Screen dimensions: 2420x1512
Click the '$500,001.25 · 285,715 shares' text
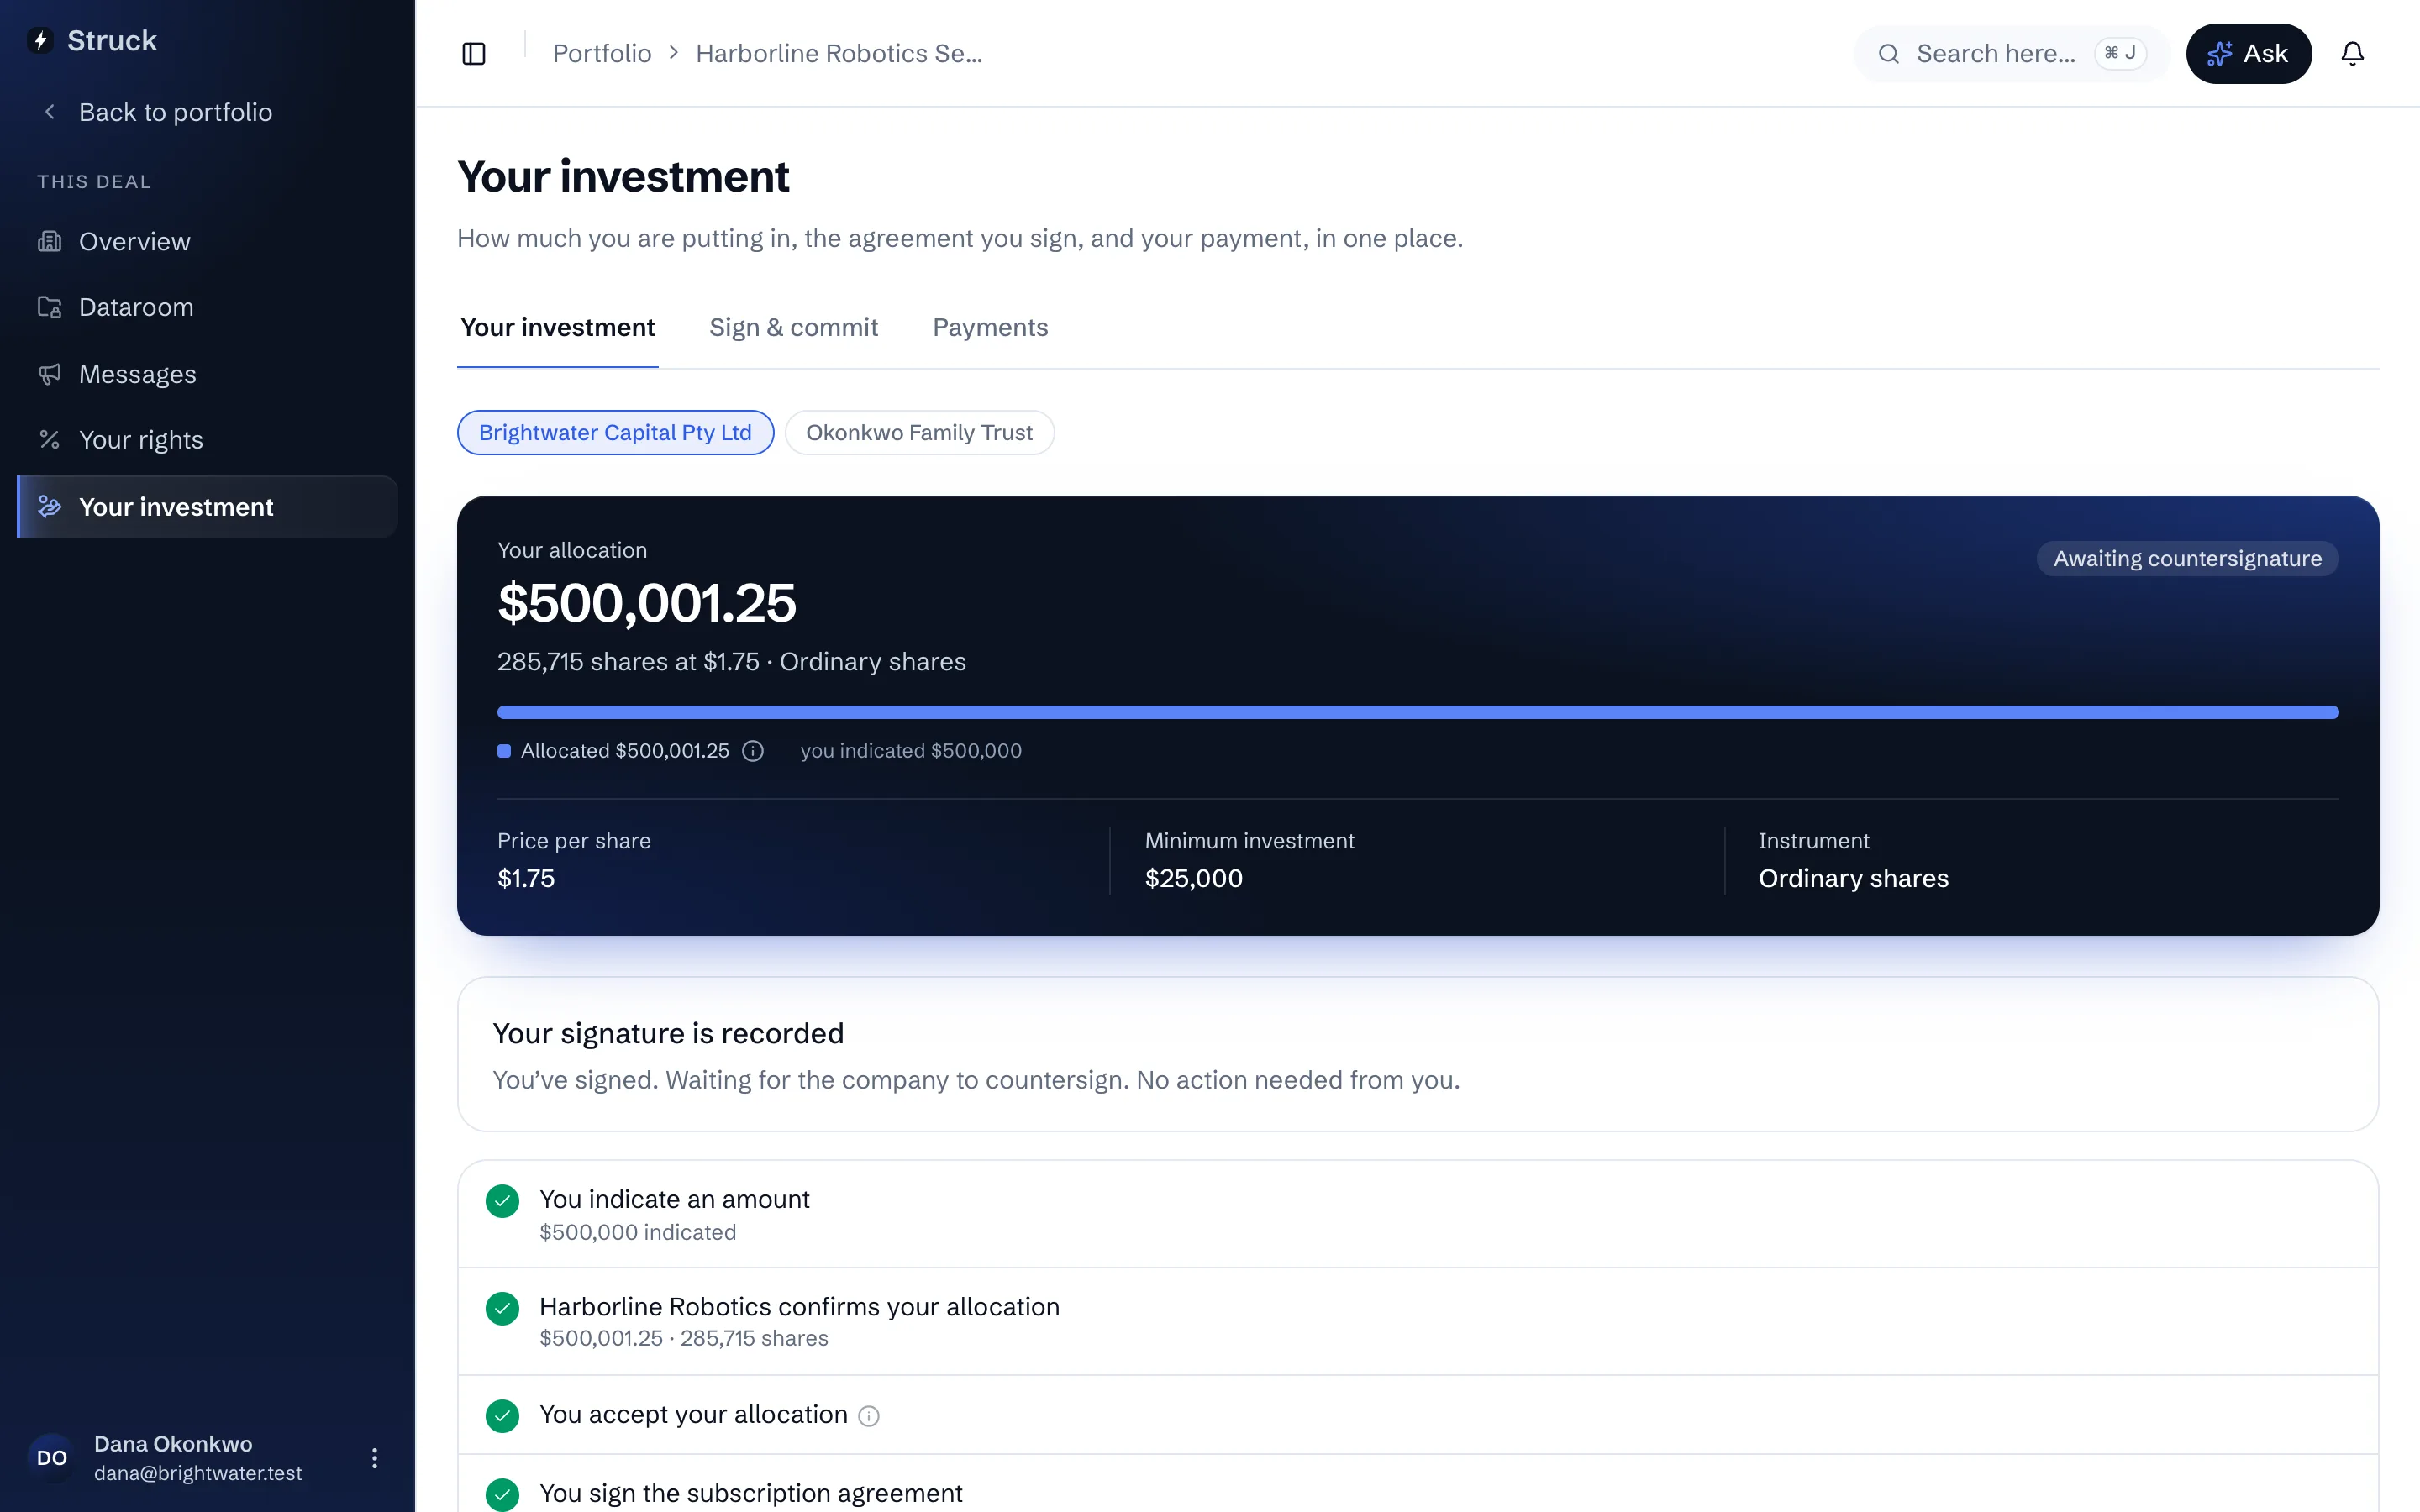click(x=684, y=1338)
